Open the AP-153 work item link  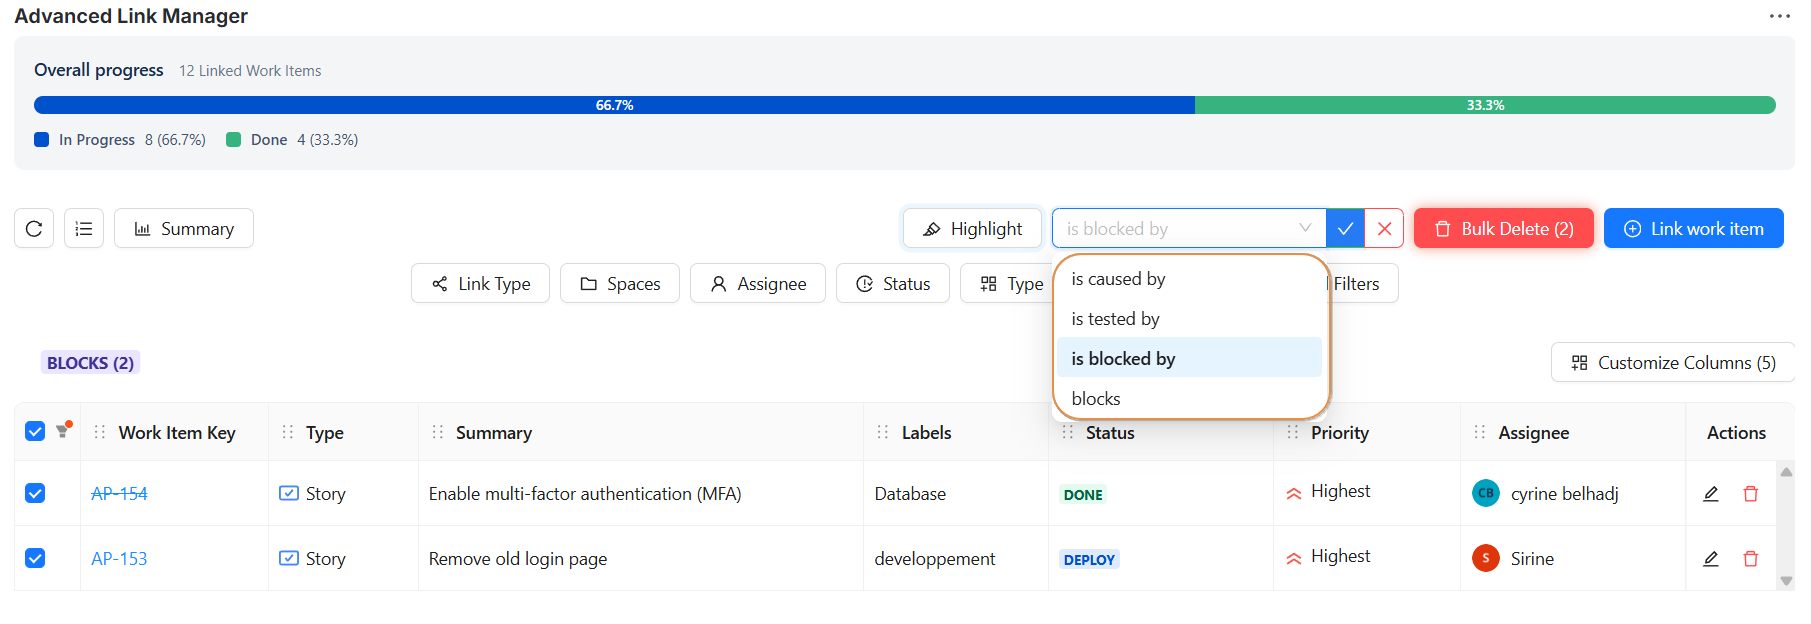119,559
